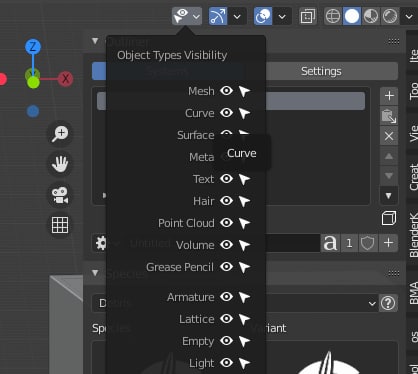
Task: Toggle Lattice visibility eye
Action: click(226, 319)
